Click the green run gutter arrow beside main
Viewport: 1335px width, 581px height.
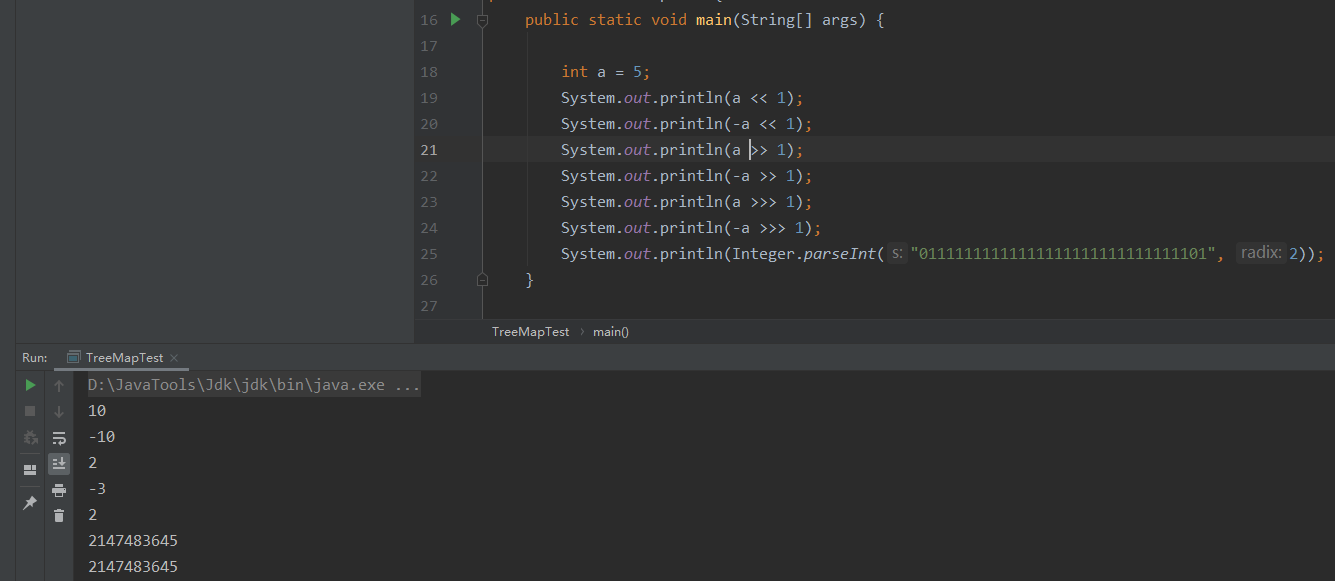point(455,19)
